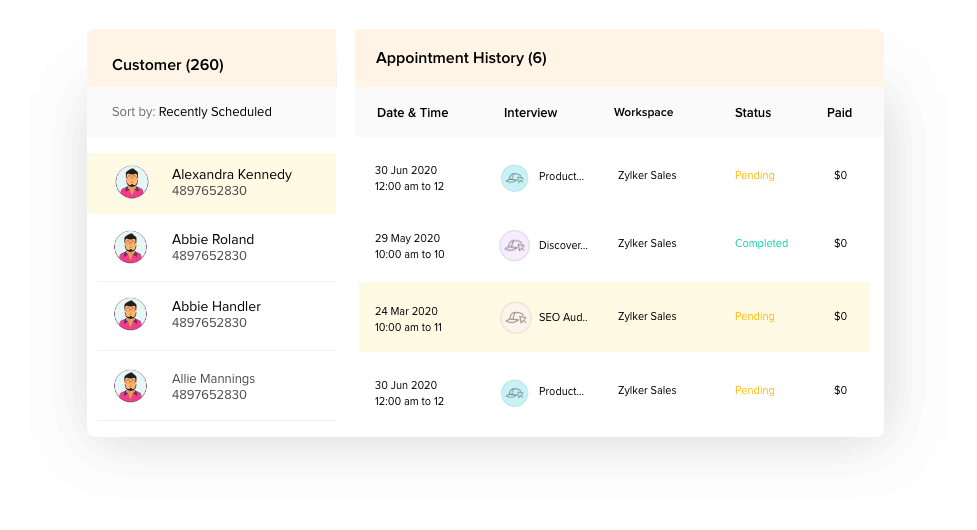
Task: Click Zylker Sales workspace in first appointment row
Action: point(647,176)
